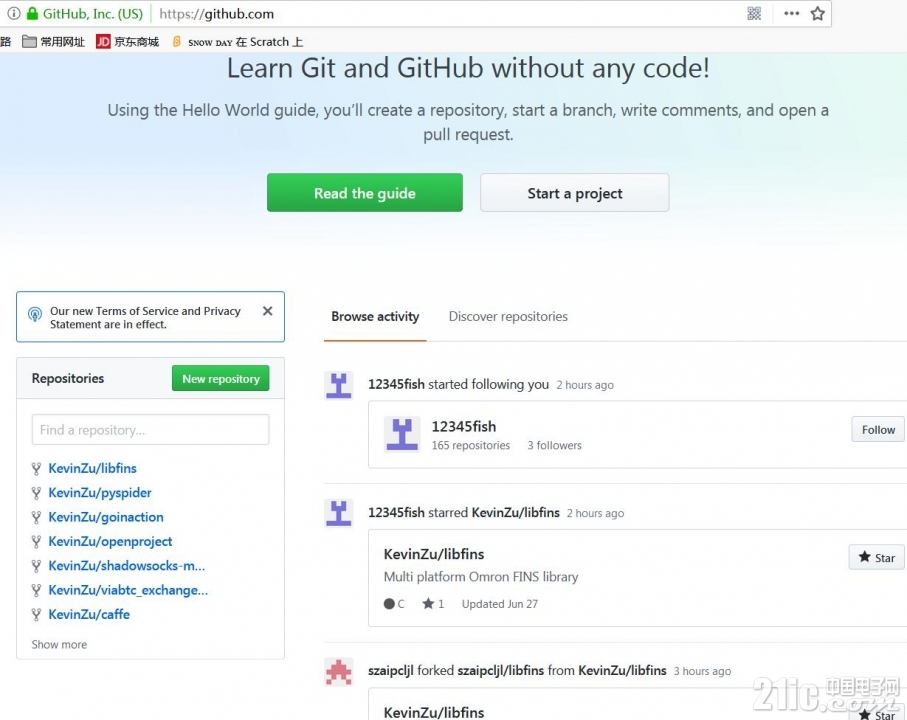Click the broadcast icon in Terms notice

click(x=35, y=314)
